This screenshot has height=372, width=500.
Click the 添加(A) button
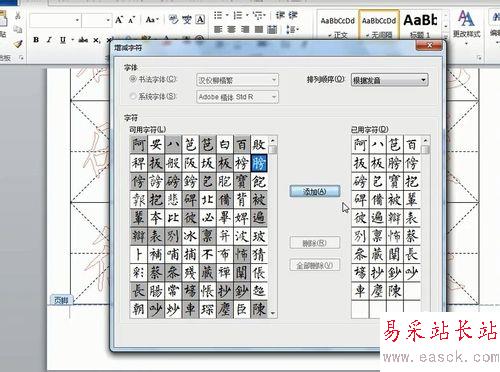click(315, 191)
